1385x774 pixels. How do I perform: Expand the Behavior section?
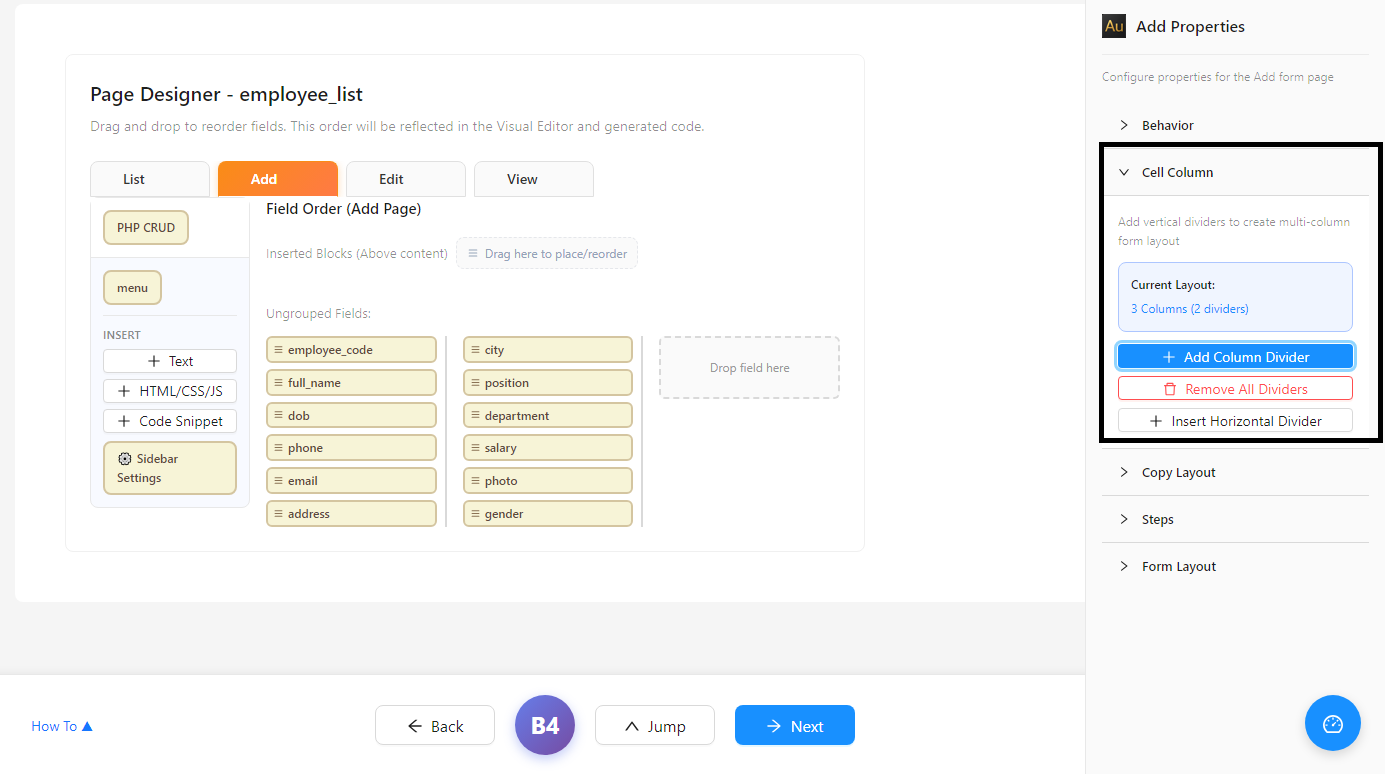pyautogui.click(x=1235, y=125)
